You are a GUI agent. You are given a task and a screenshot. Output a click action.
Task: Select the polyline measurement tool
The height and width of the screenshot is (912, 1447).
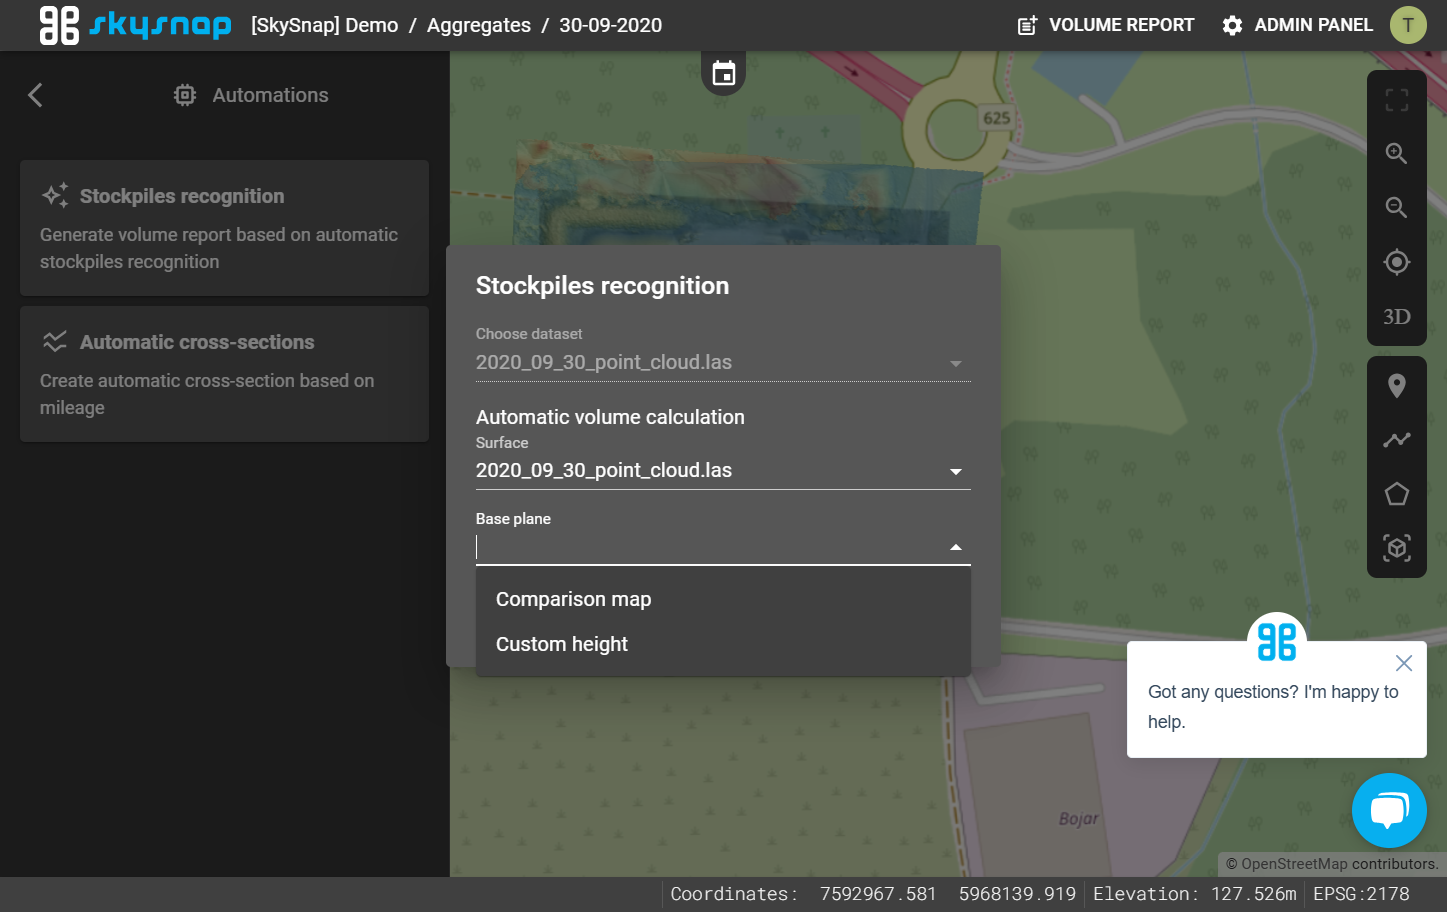1397,440
